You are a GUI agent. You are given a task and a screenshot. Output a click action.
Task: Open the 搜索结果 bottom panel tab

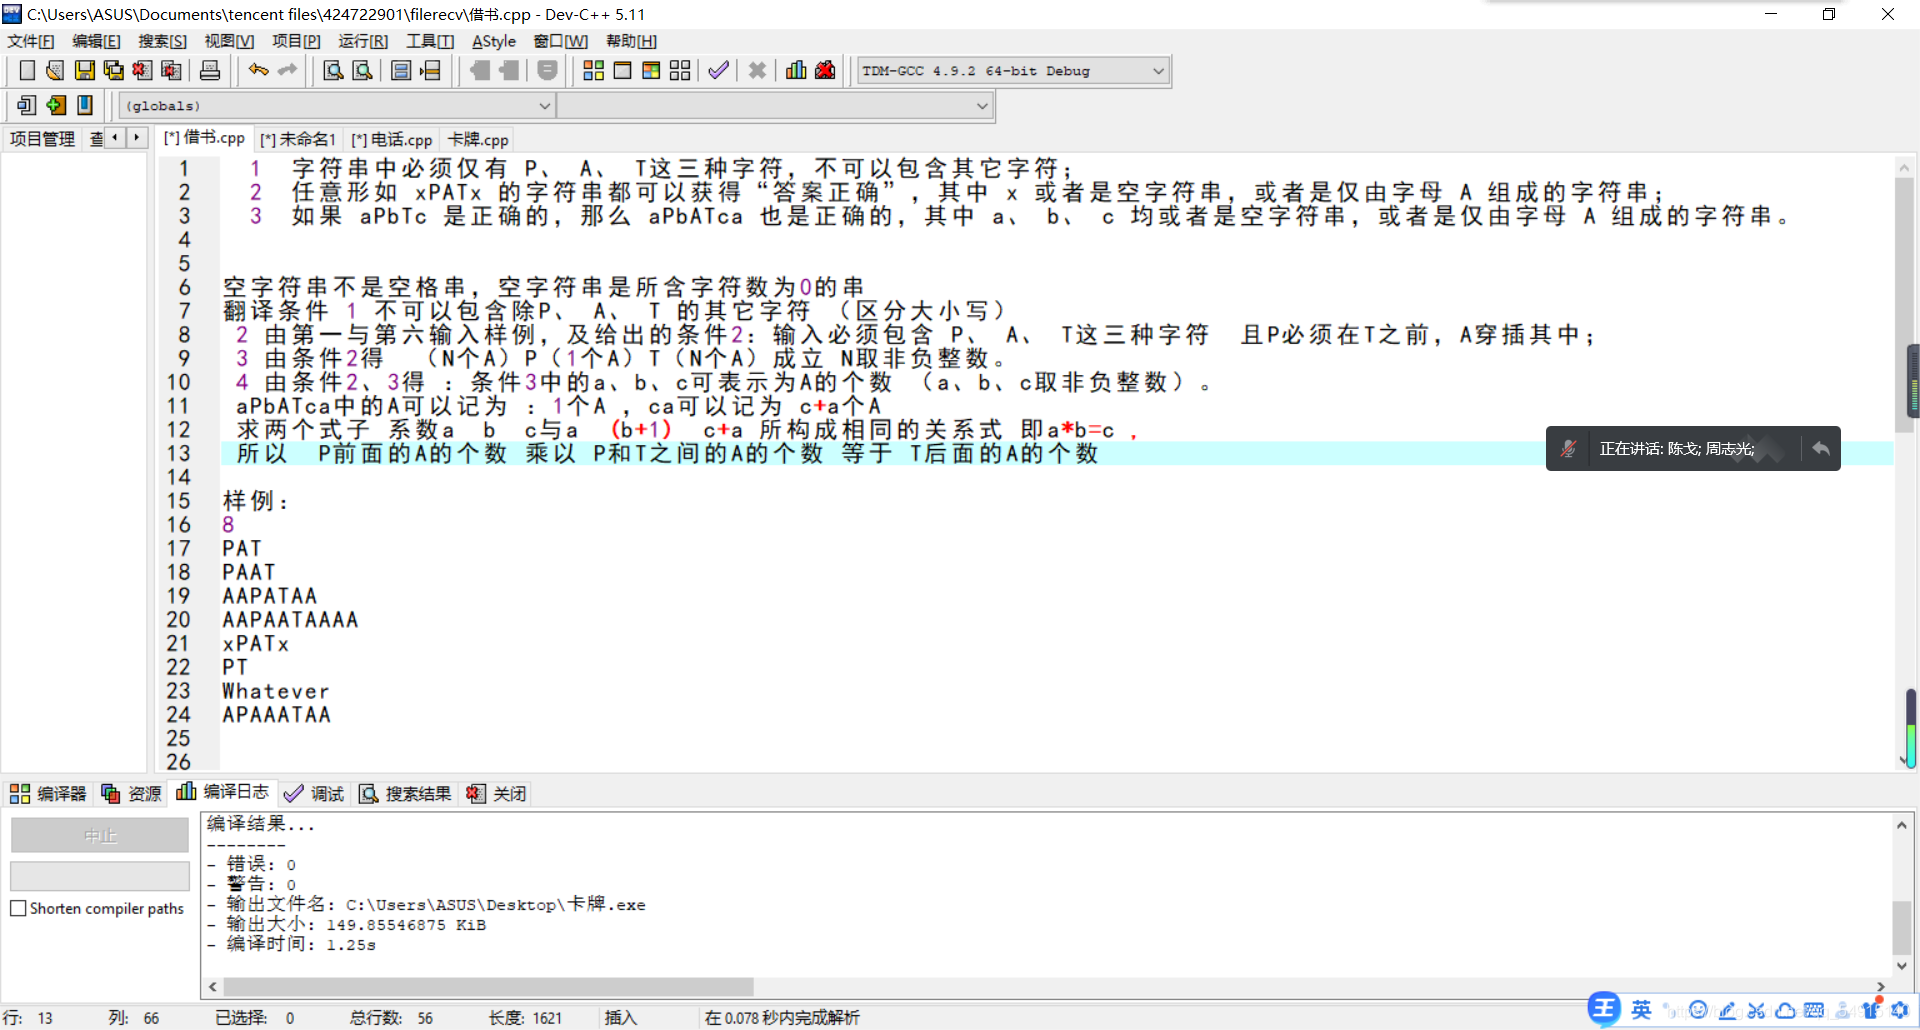[405, 793]
